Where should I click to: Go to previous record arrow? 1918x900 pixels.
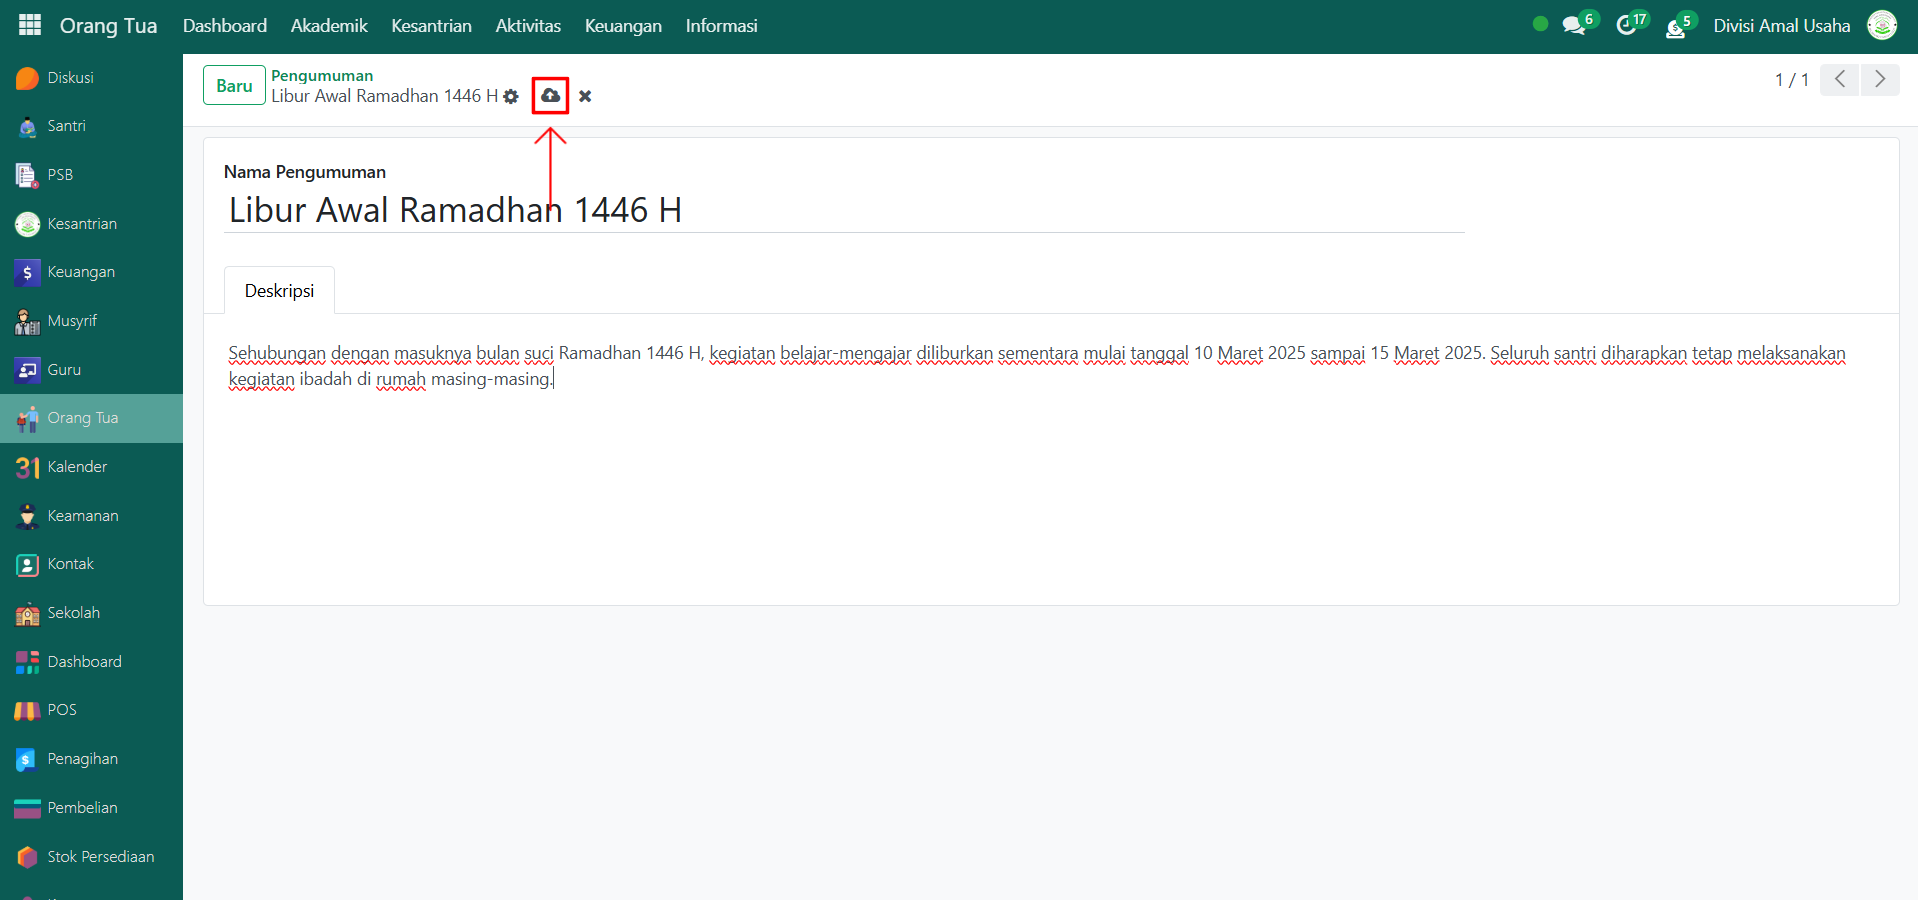1840,80
